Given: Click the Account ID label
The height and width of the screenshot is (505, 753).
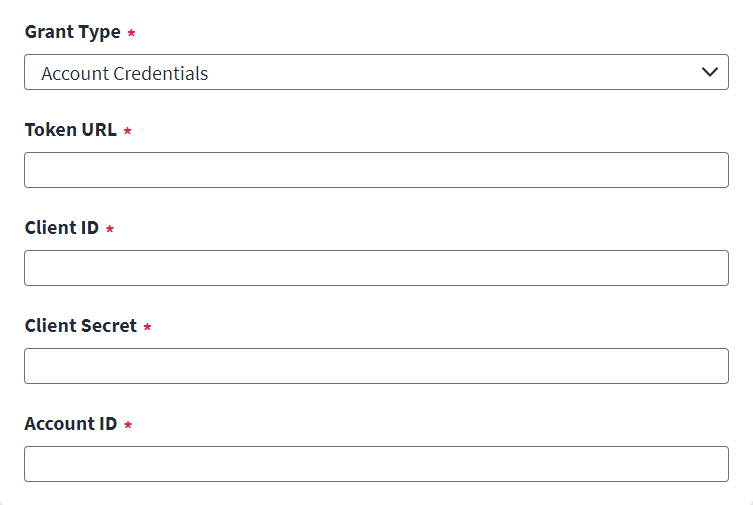Looking at the screenshot, I should coord(71,424).
